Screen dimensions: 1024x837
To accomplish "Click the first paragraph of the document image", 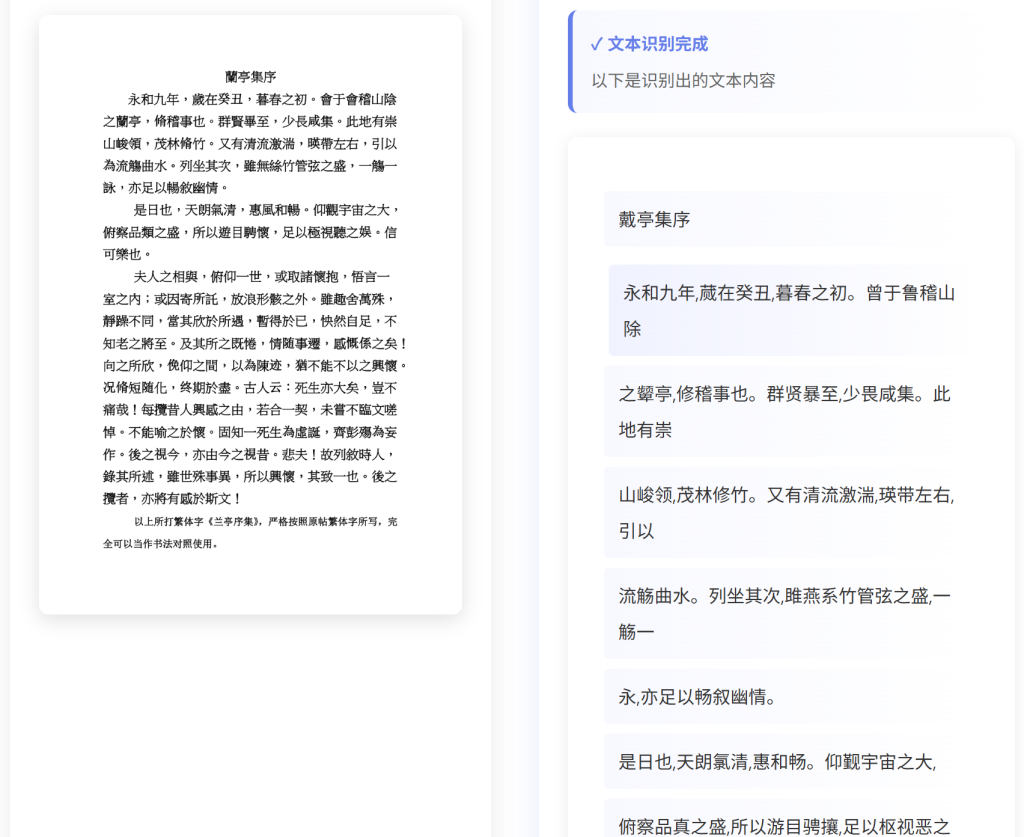I will click(x=247, y=140).
